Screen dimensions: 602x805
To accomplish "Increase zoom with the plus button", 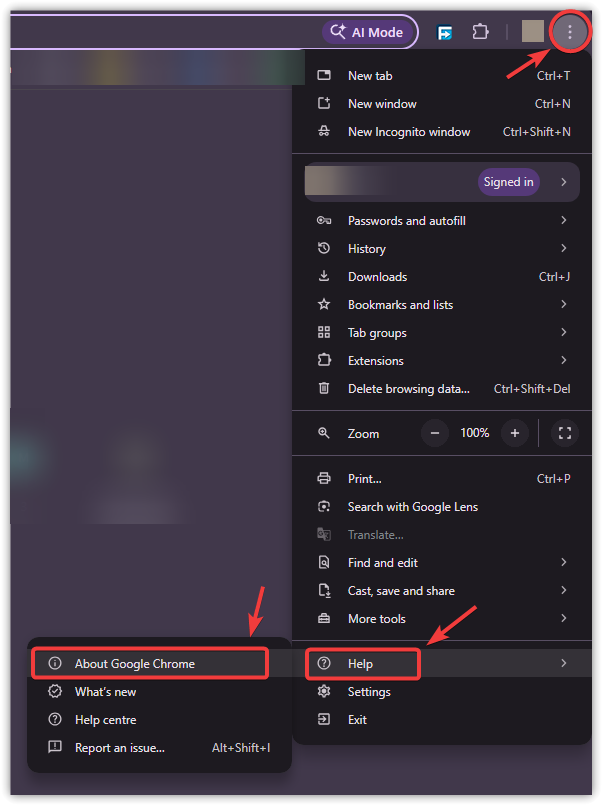I will (515, 433).
